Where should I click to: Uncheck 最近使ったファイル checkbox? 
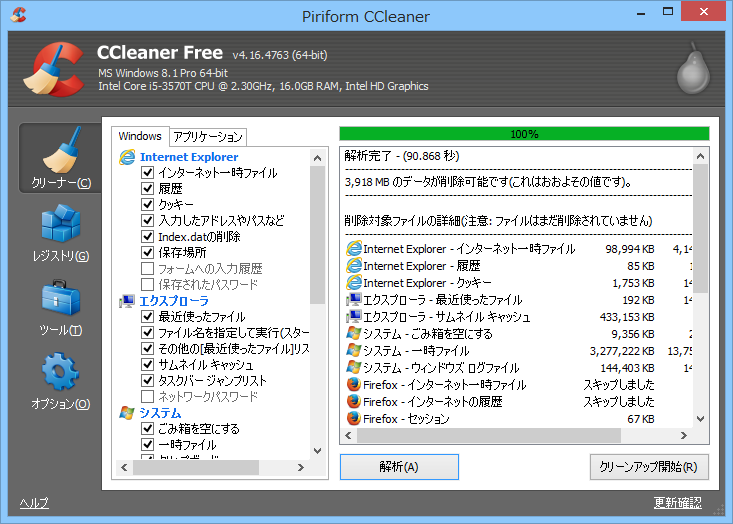[x=148, y=316]
